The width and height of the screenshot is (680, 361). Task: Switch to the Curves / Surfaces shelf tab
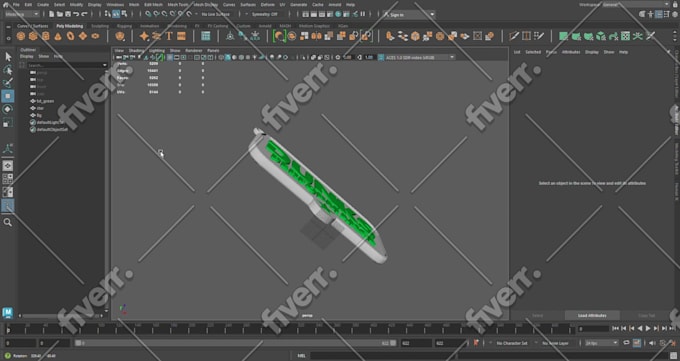(x=33, y=26)
